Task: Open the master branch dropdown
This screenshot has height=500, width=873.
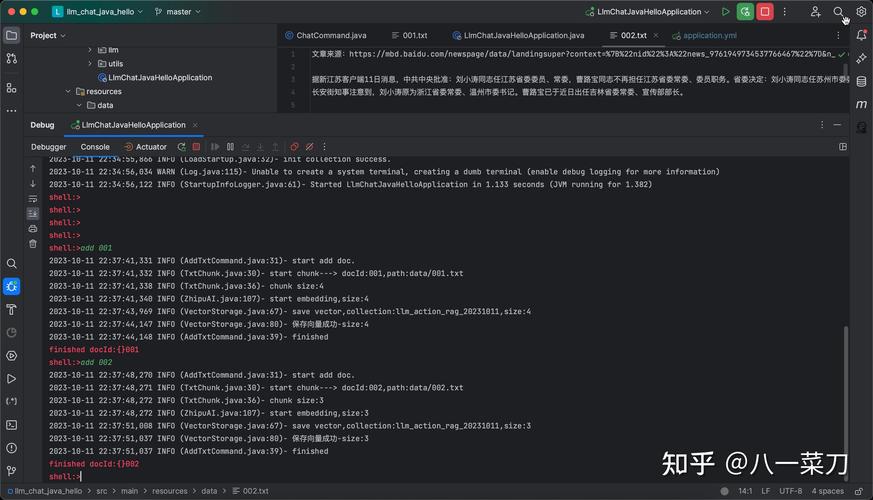Action: (x=178, y=12)
